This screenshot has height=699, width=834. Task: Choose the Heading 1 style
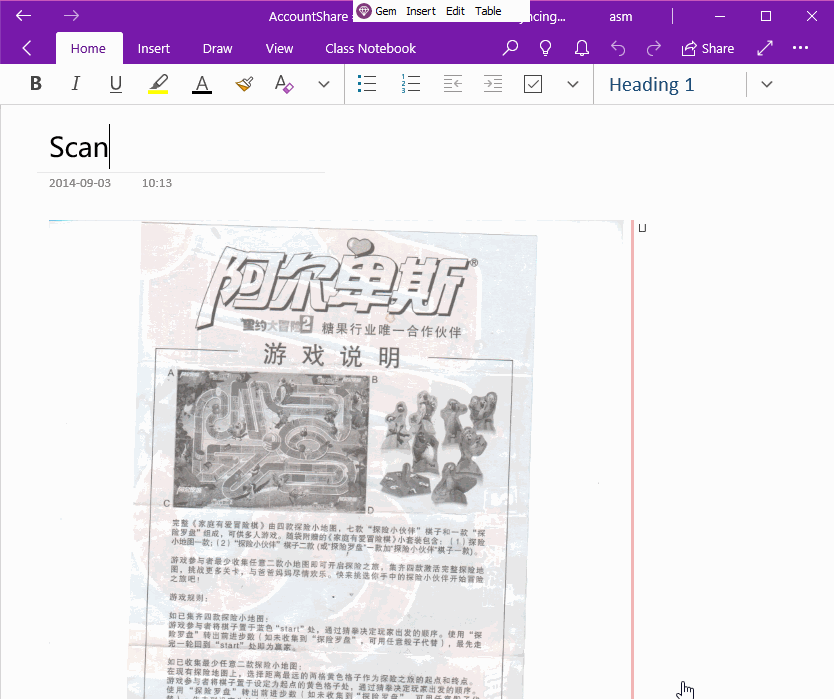(x=652, y=85)
